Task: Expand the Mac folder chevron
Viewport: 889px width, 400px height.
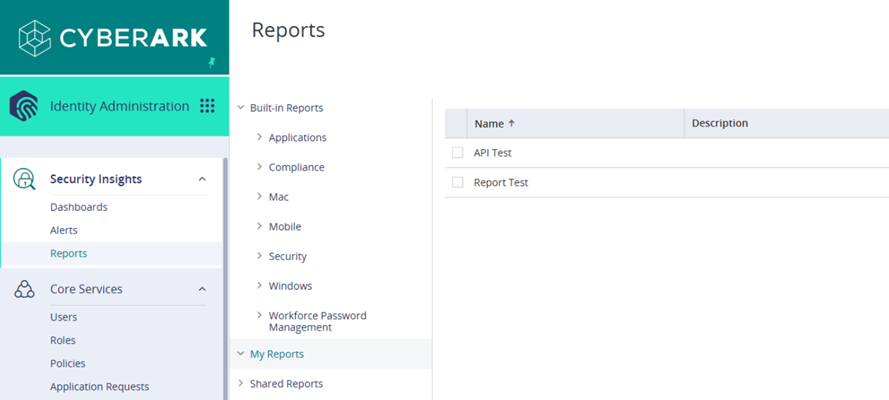Action: pos(259,197)
